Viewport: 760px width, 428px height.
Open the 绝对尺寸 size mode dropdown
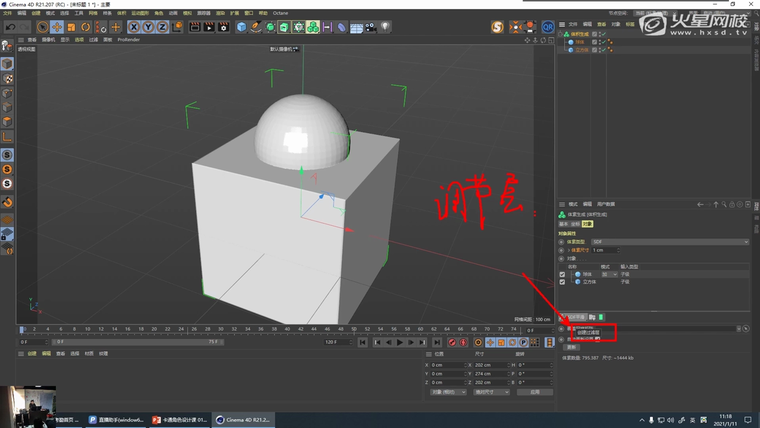click(492, 392)
